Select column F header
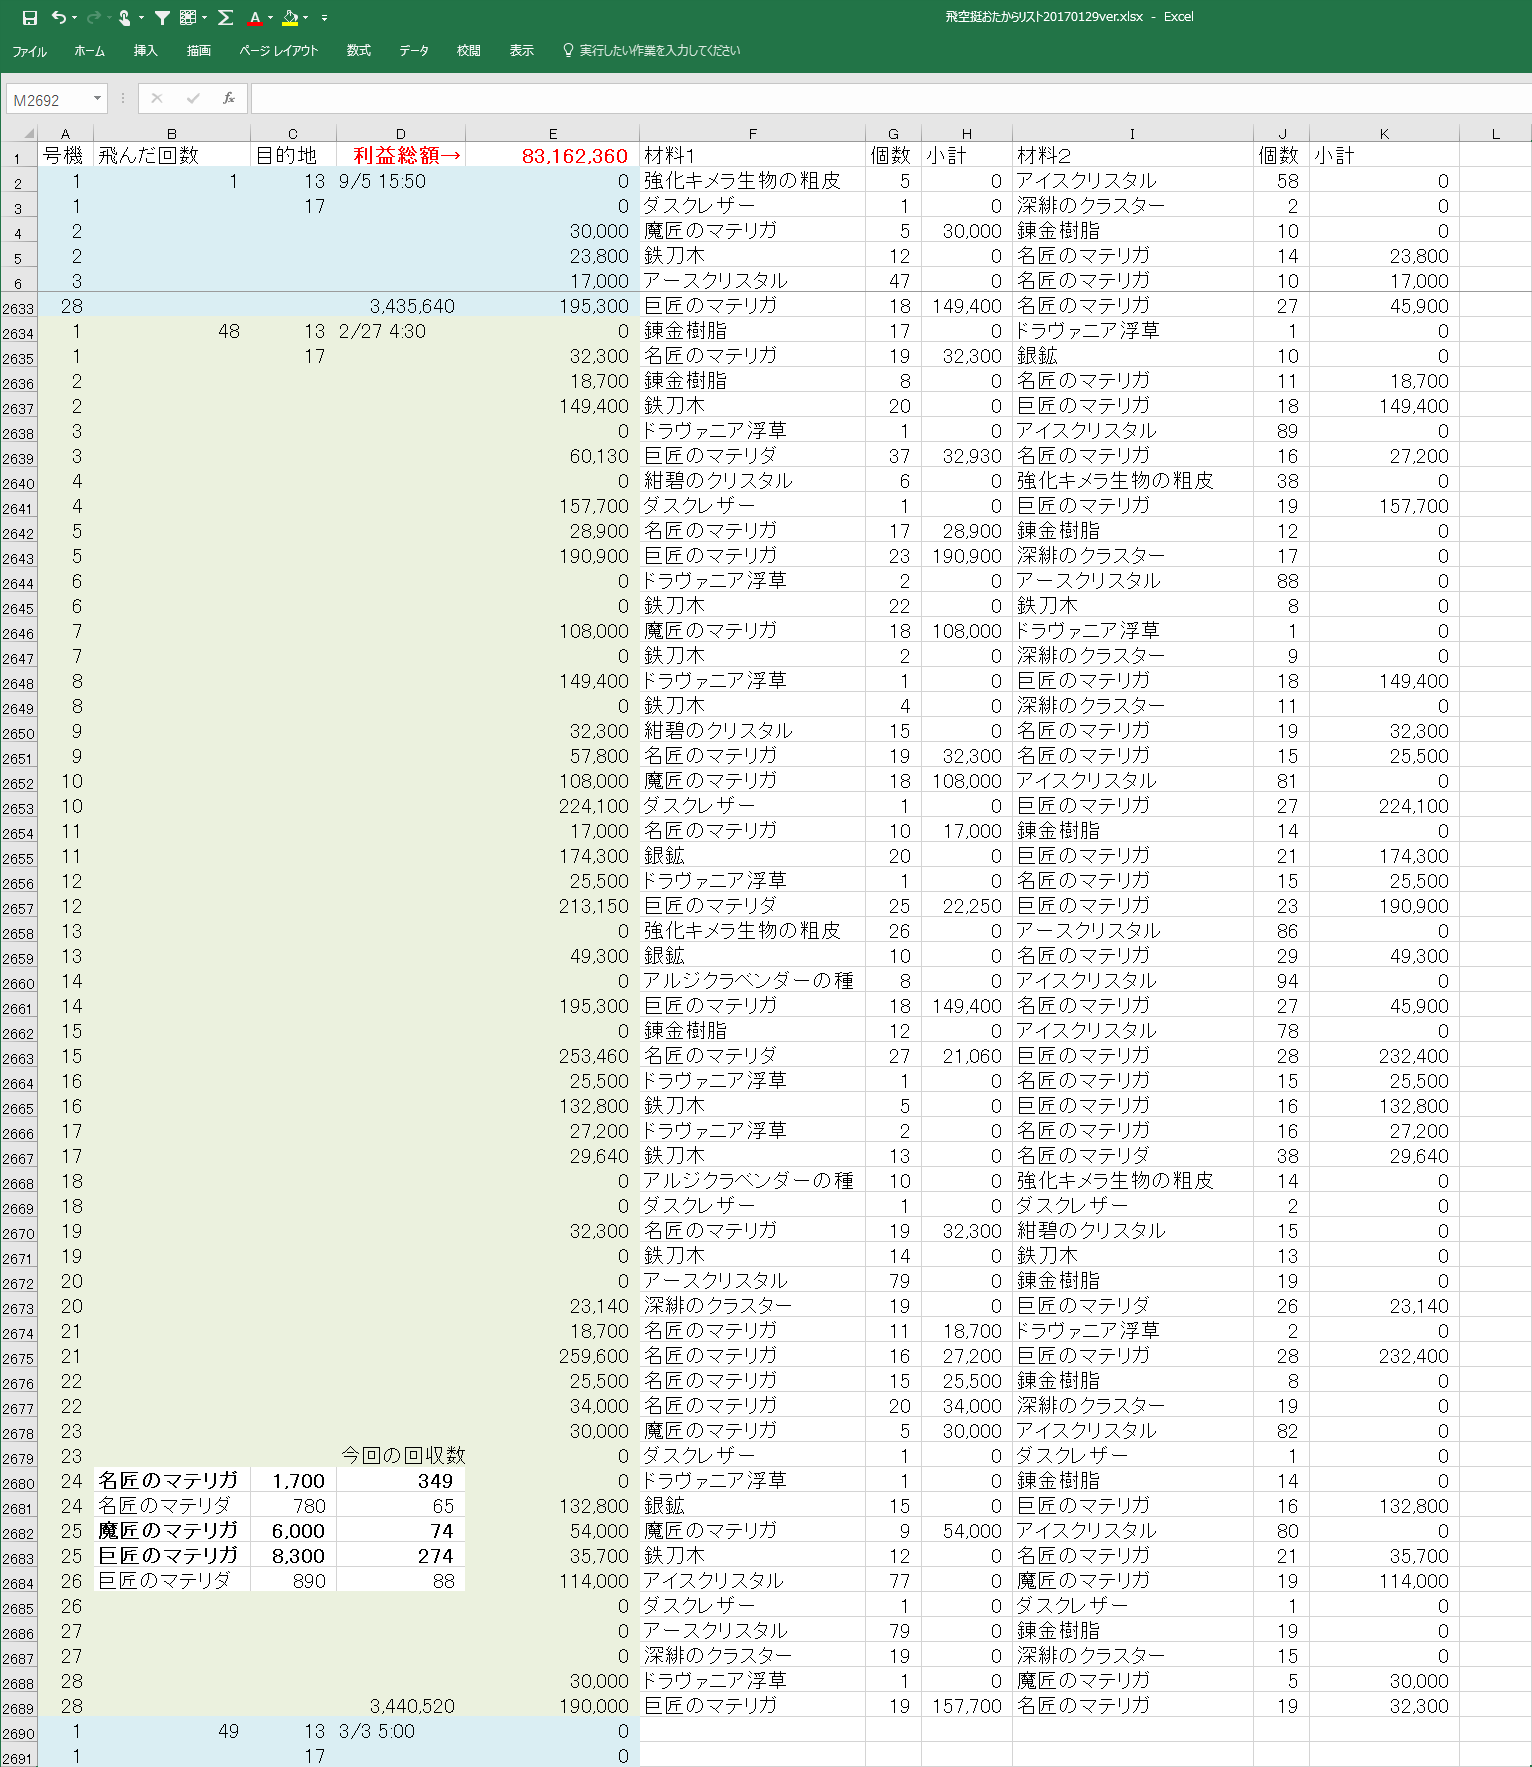The image size is (1532, 1767). point(752,133)
